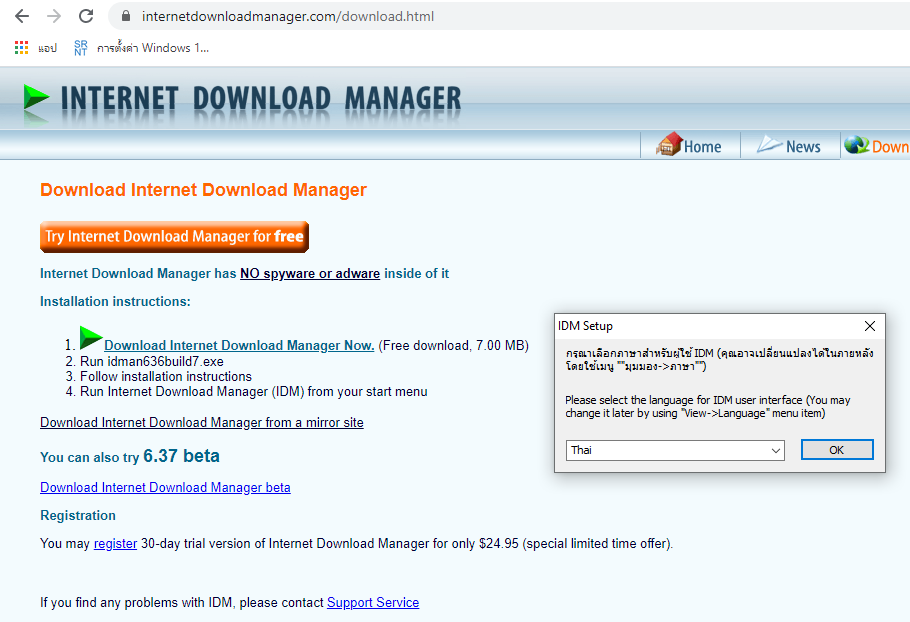Click Try Internet Download Manager for free
This screenshot has width=910, height=622.
coord(174,237)
